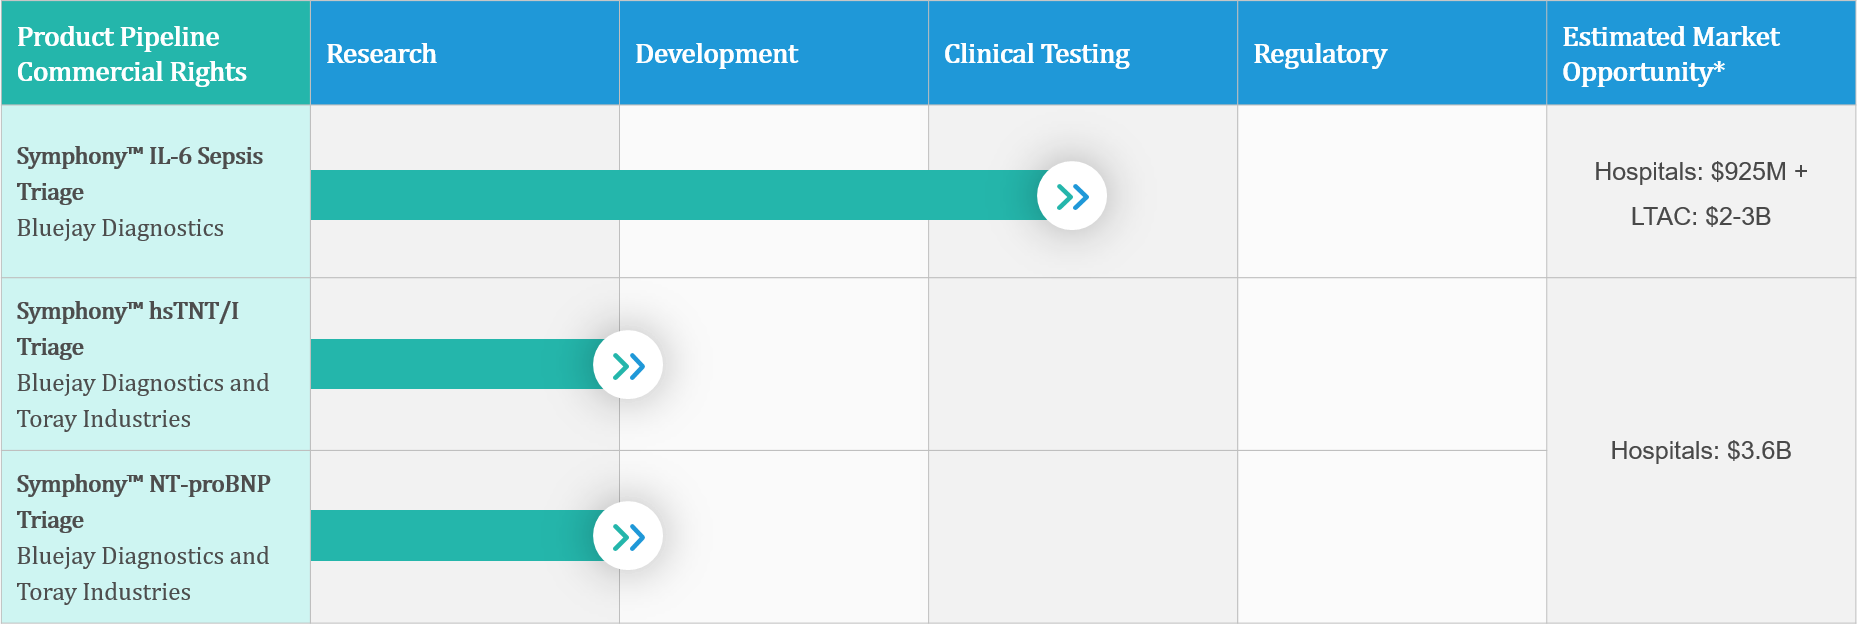Select the Research column header

tap(381, 54)
